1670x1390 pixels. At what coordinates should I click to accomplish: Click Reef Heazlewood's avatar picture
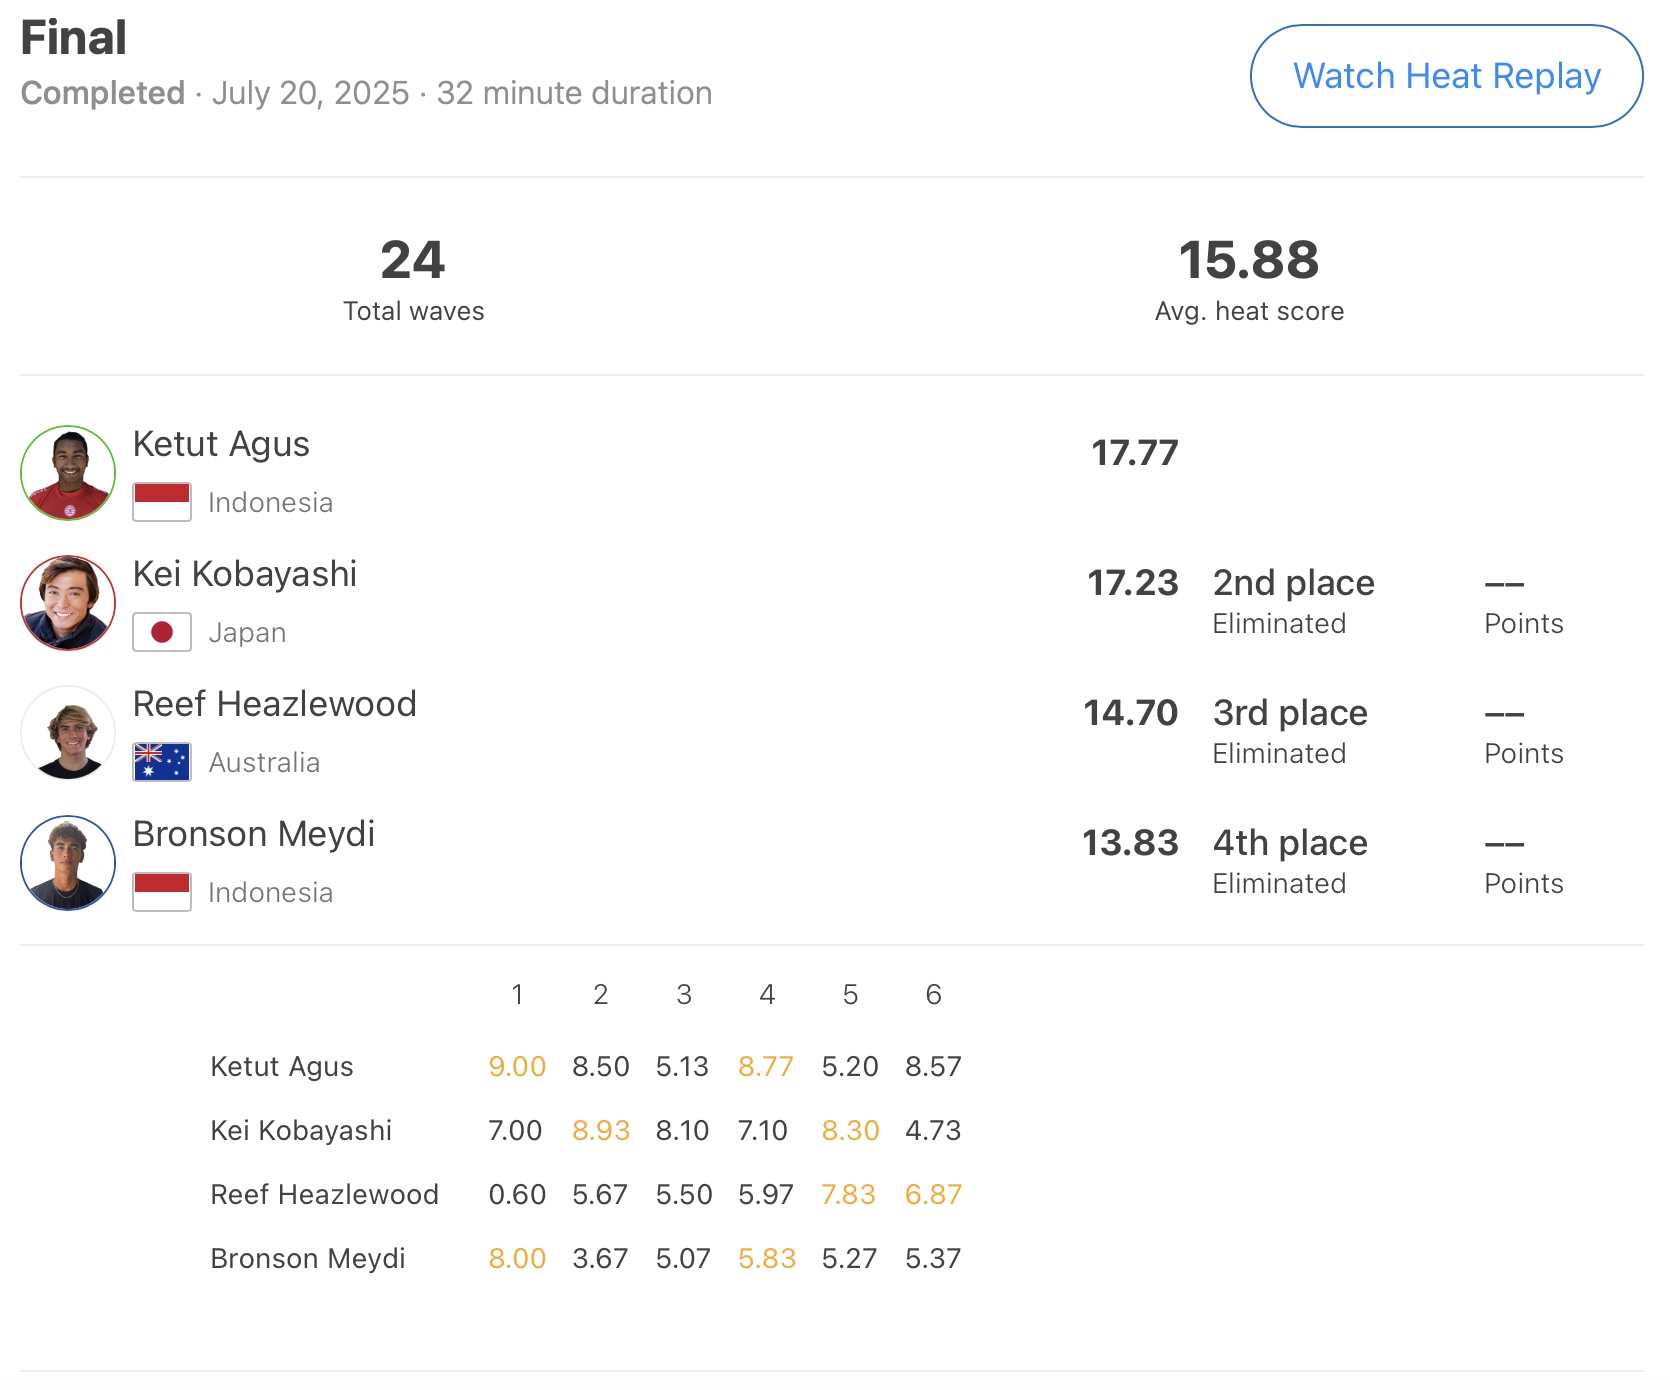[x=68, y=733]
